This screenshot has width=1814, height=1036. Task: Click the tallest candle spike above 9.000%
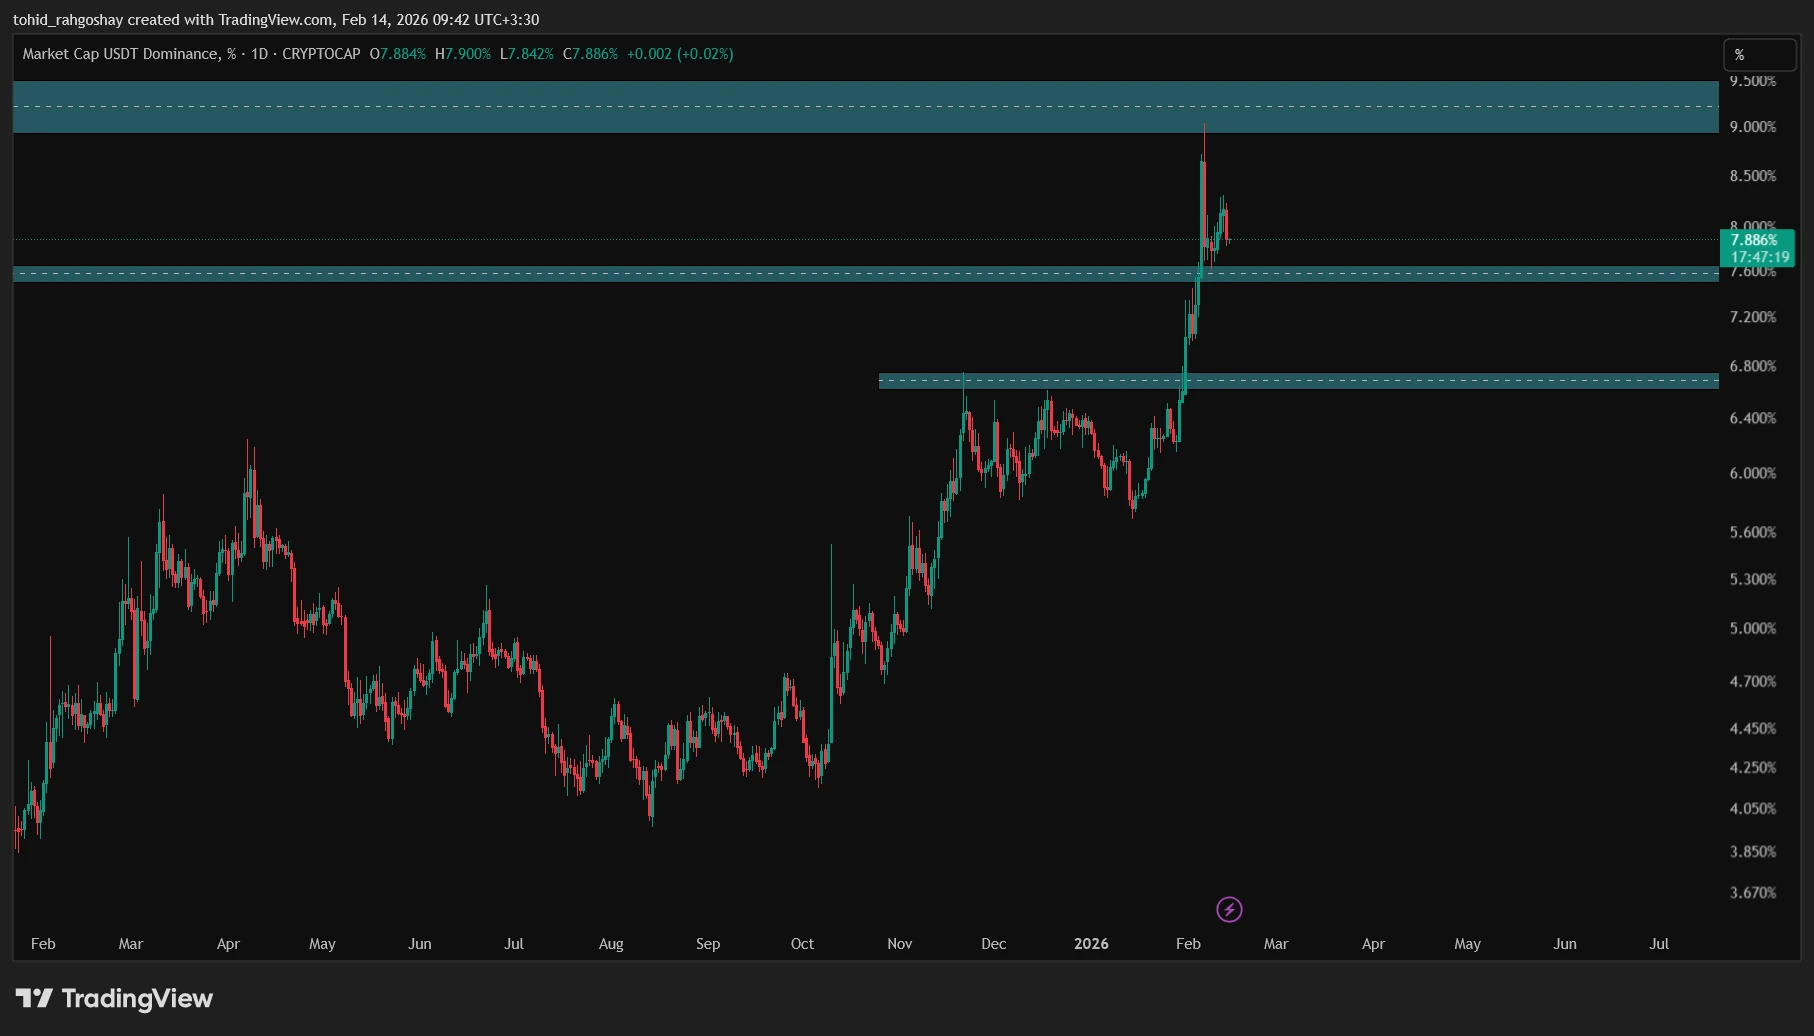[1204, 140]
